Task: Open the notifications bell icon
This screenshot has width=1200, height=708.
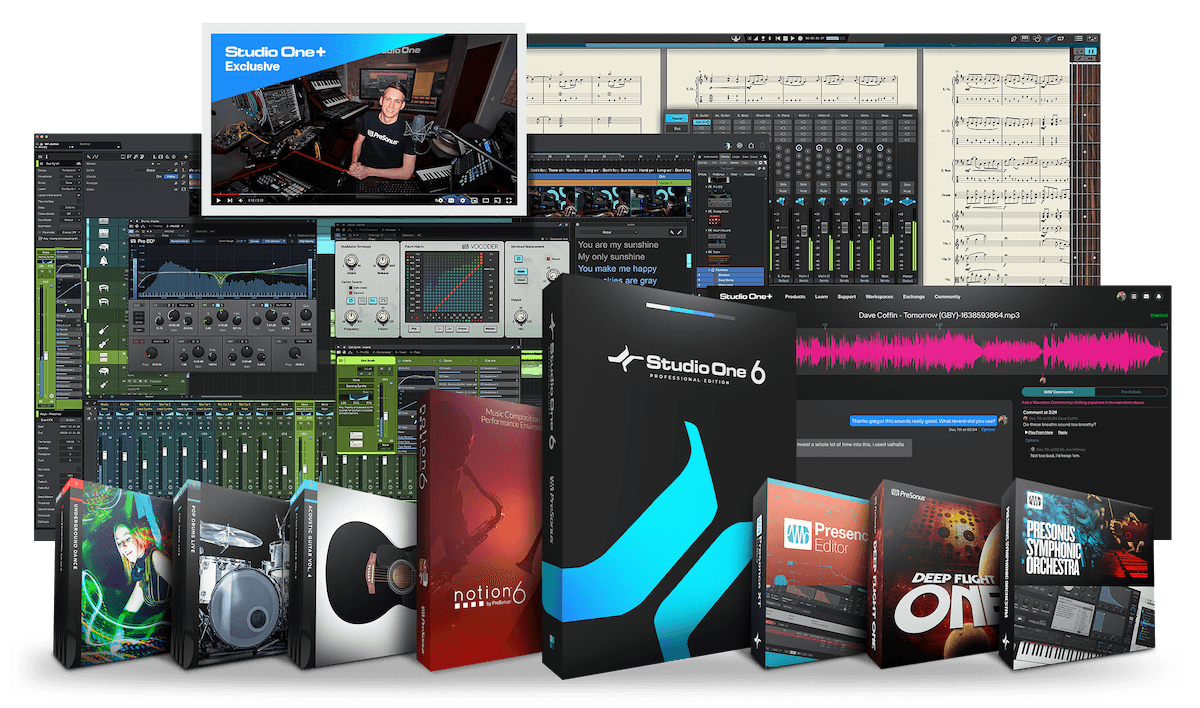Action: click(x=1159, y=297)
